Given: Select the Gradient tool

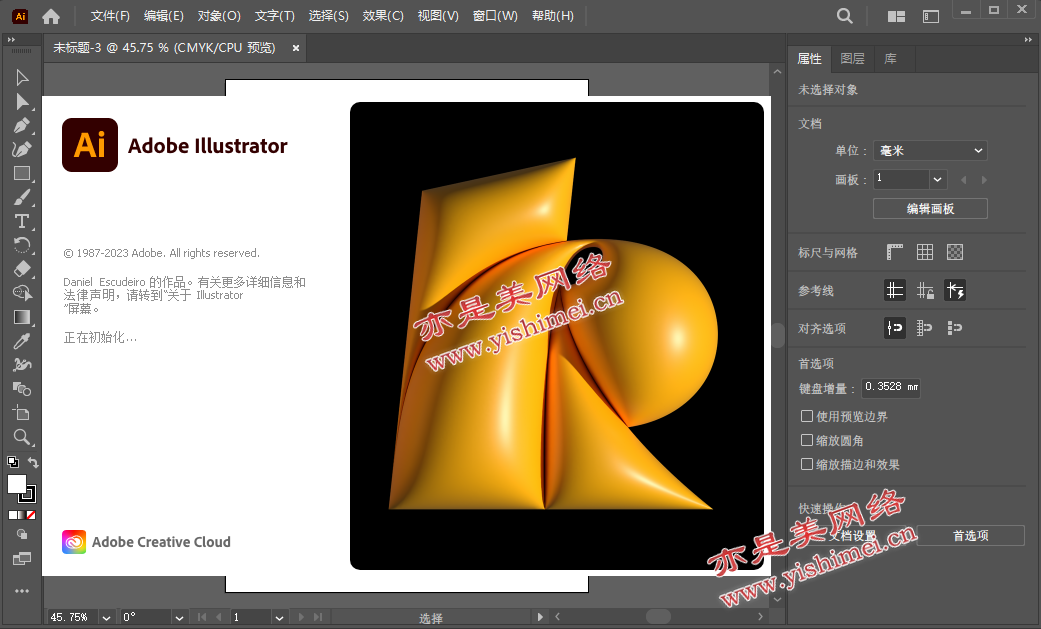Looking at the screenshot, I should (x=22, y=317).
